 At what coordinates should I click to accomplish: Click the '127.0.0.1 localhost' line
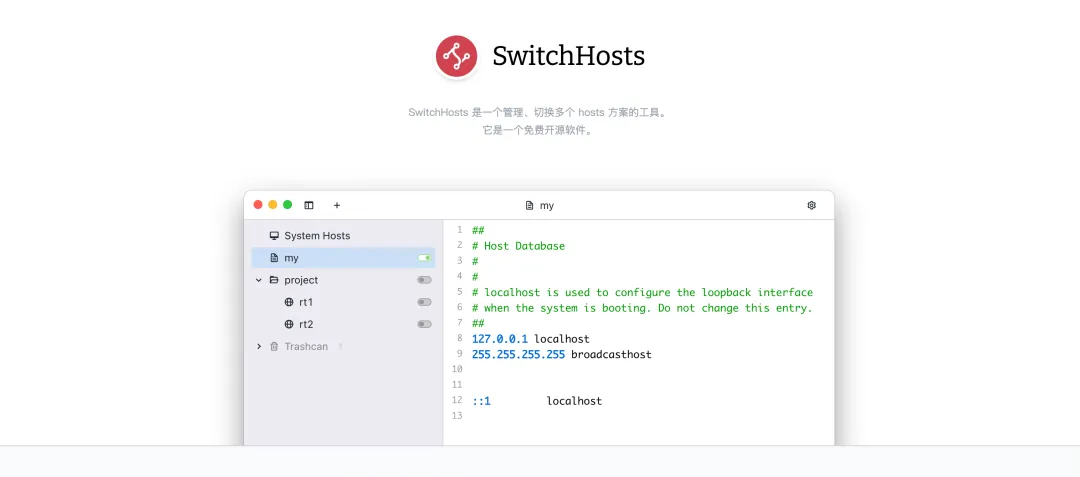click(x=531, y=339)
